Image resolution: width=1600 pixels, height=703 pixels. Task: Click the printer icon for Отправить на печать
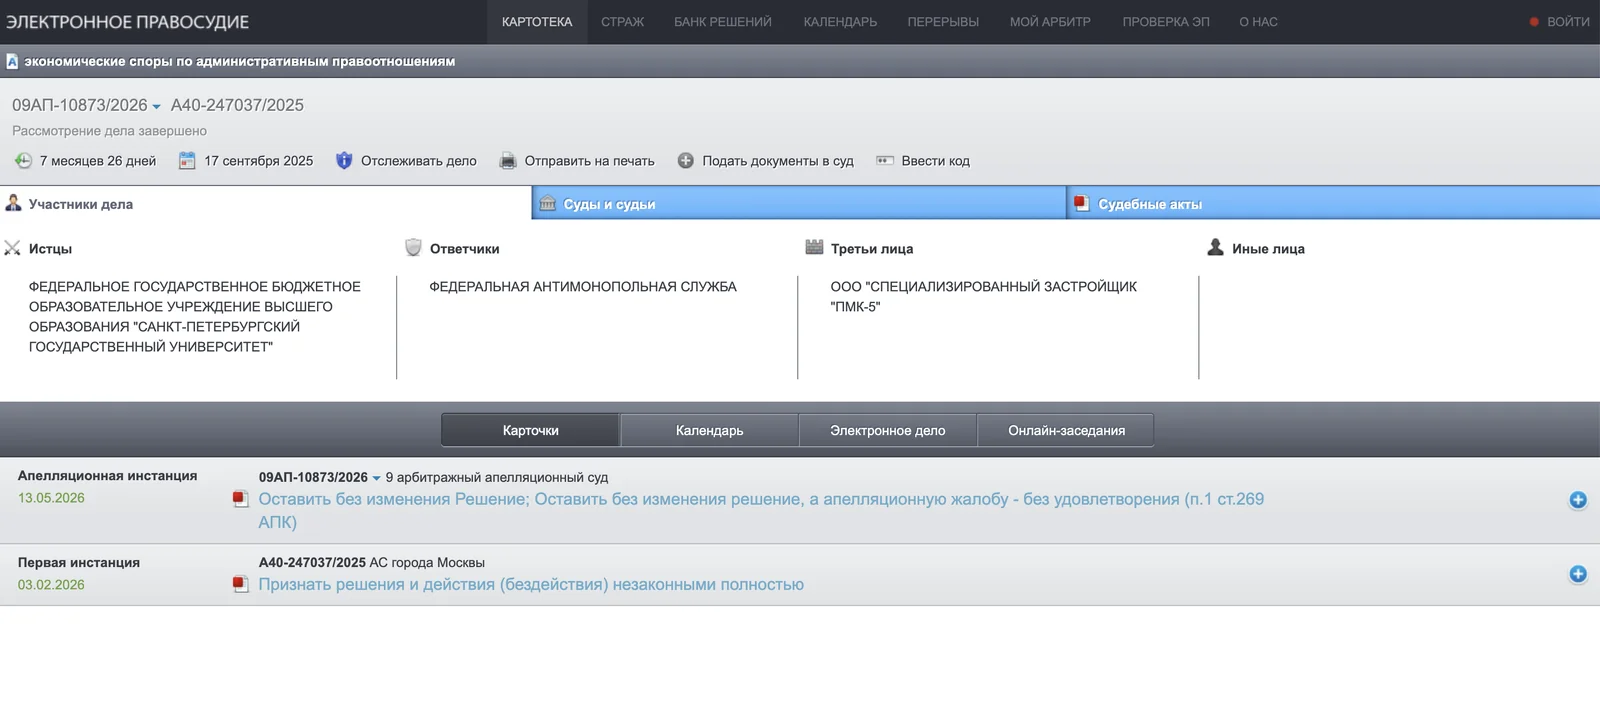tap(508, 161)
